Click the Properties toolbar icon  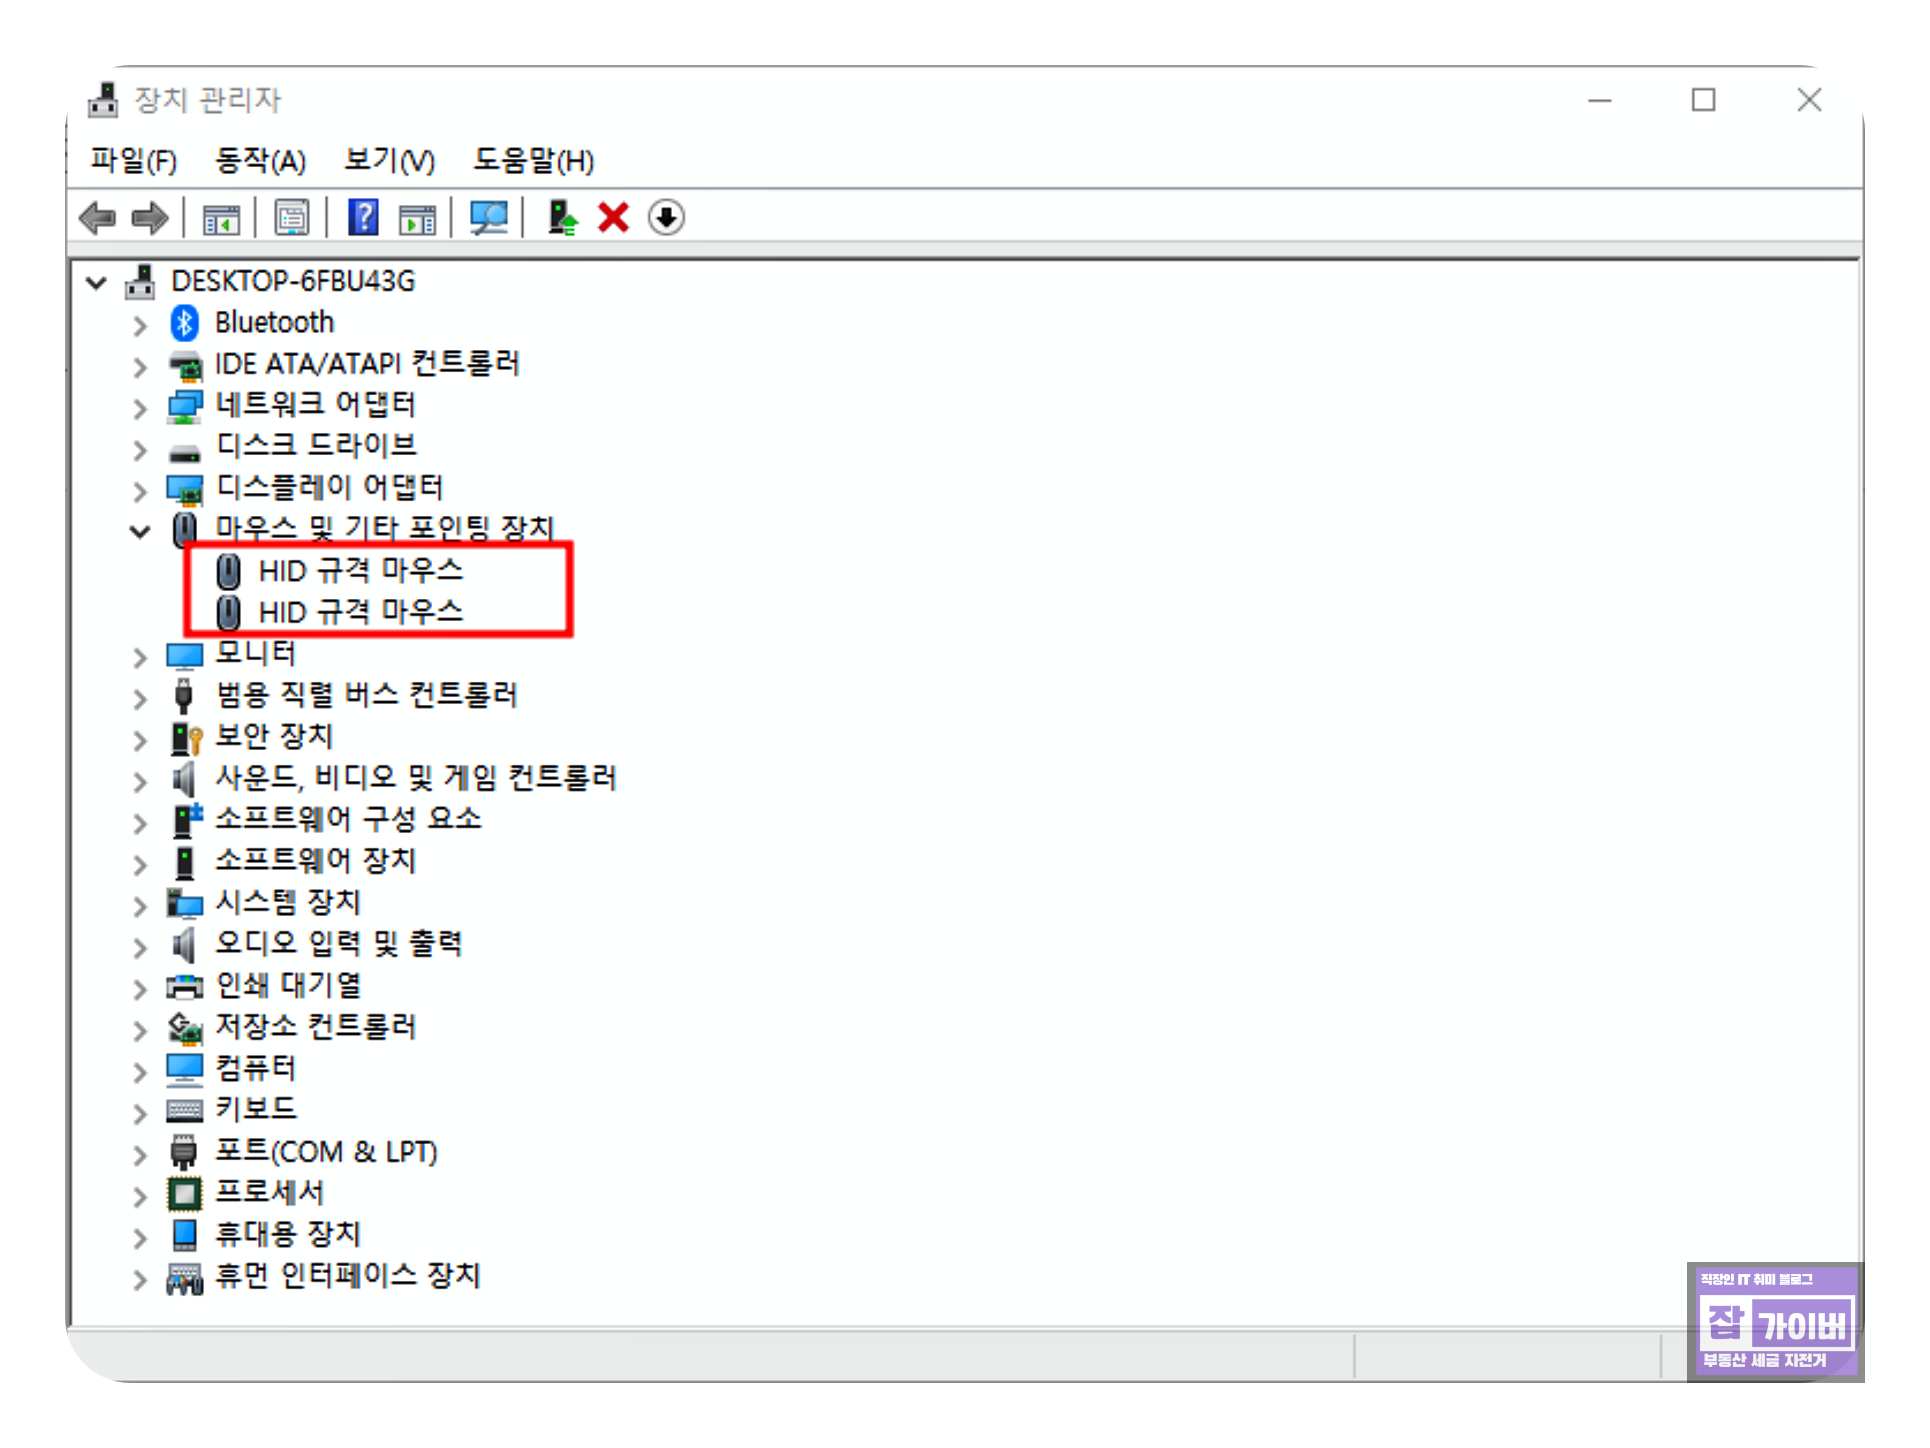pyautogui.click(x=292, y=218)
